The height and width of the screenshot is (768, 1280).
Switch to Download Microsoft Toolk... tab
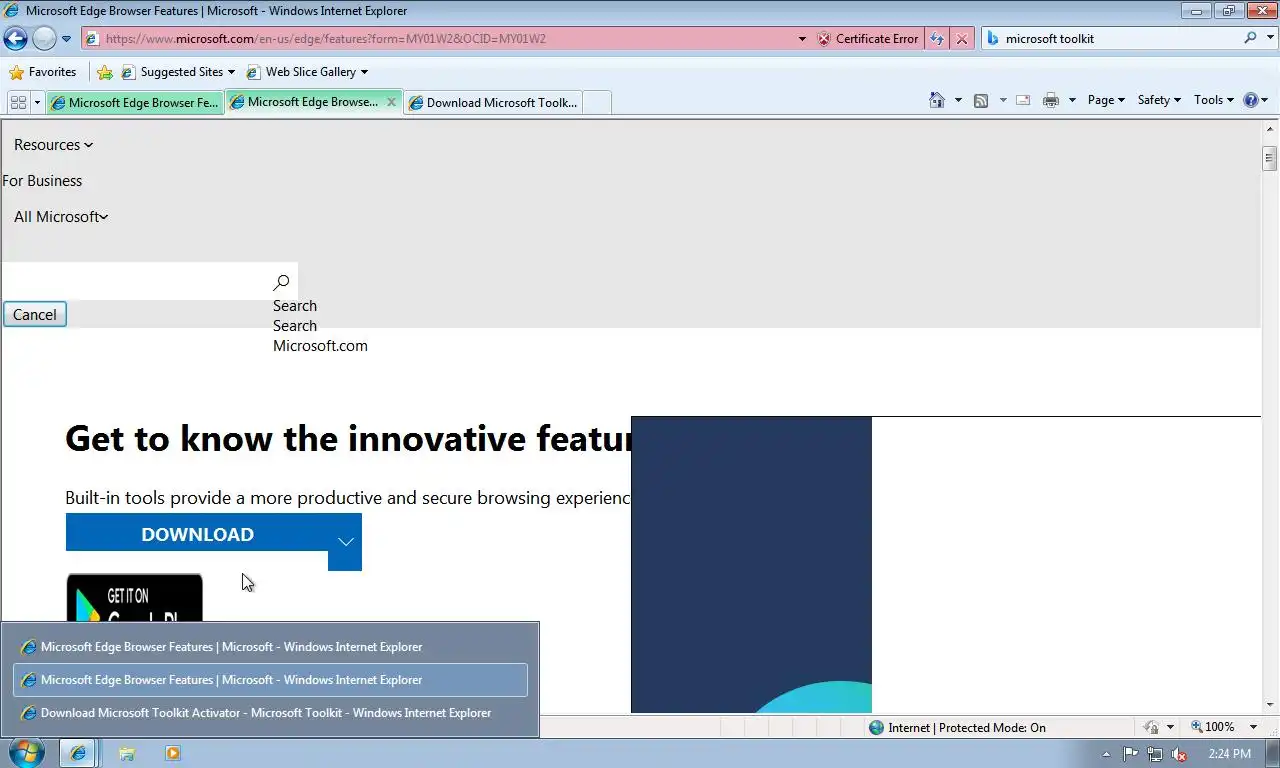[x=492, y=102]
